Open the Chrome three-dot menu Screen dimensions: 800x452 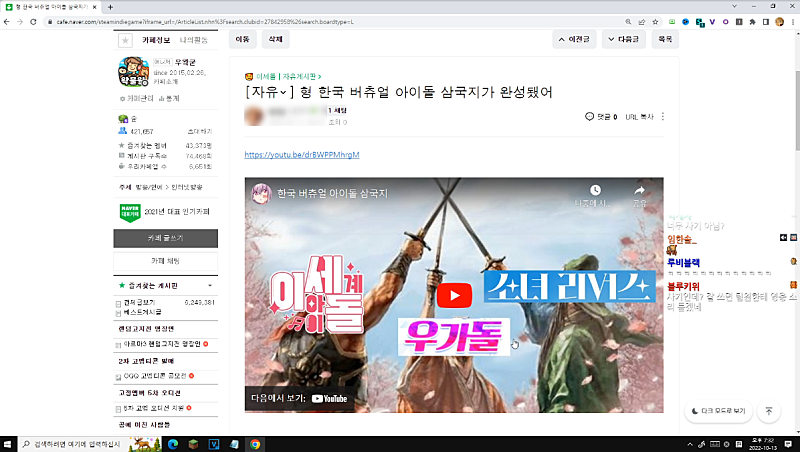pyautogui.click(x=793, y=22)
